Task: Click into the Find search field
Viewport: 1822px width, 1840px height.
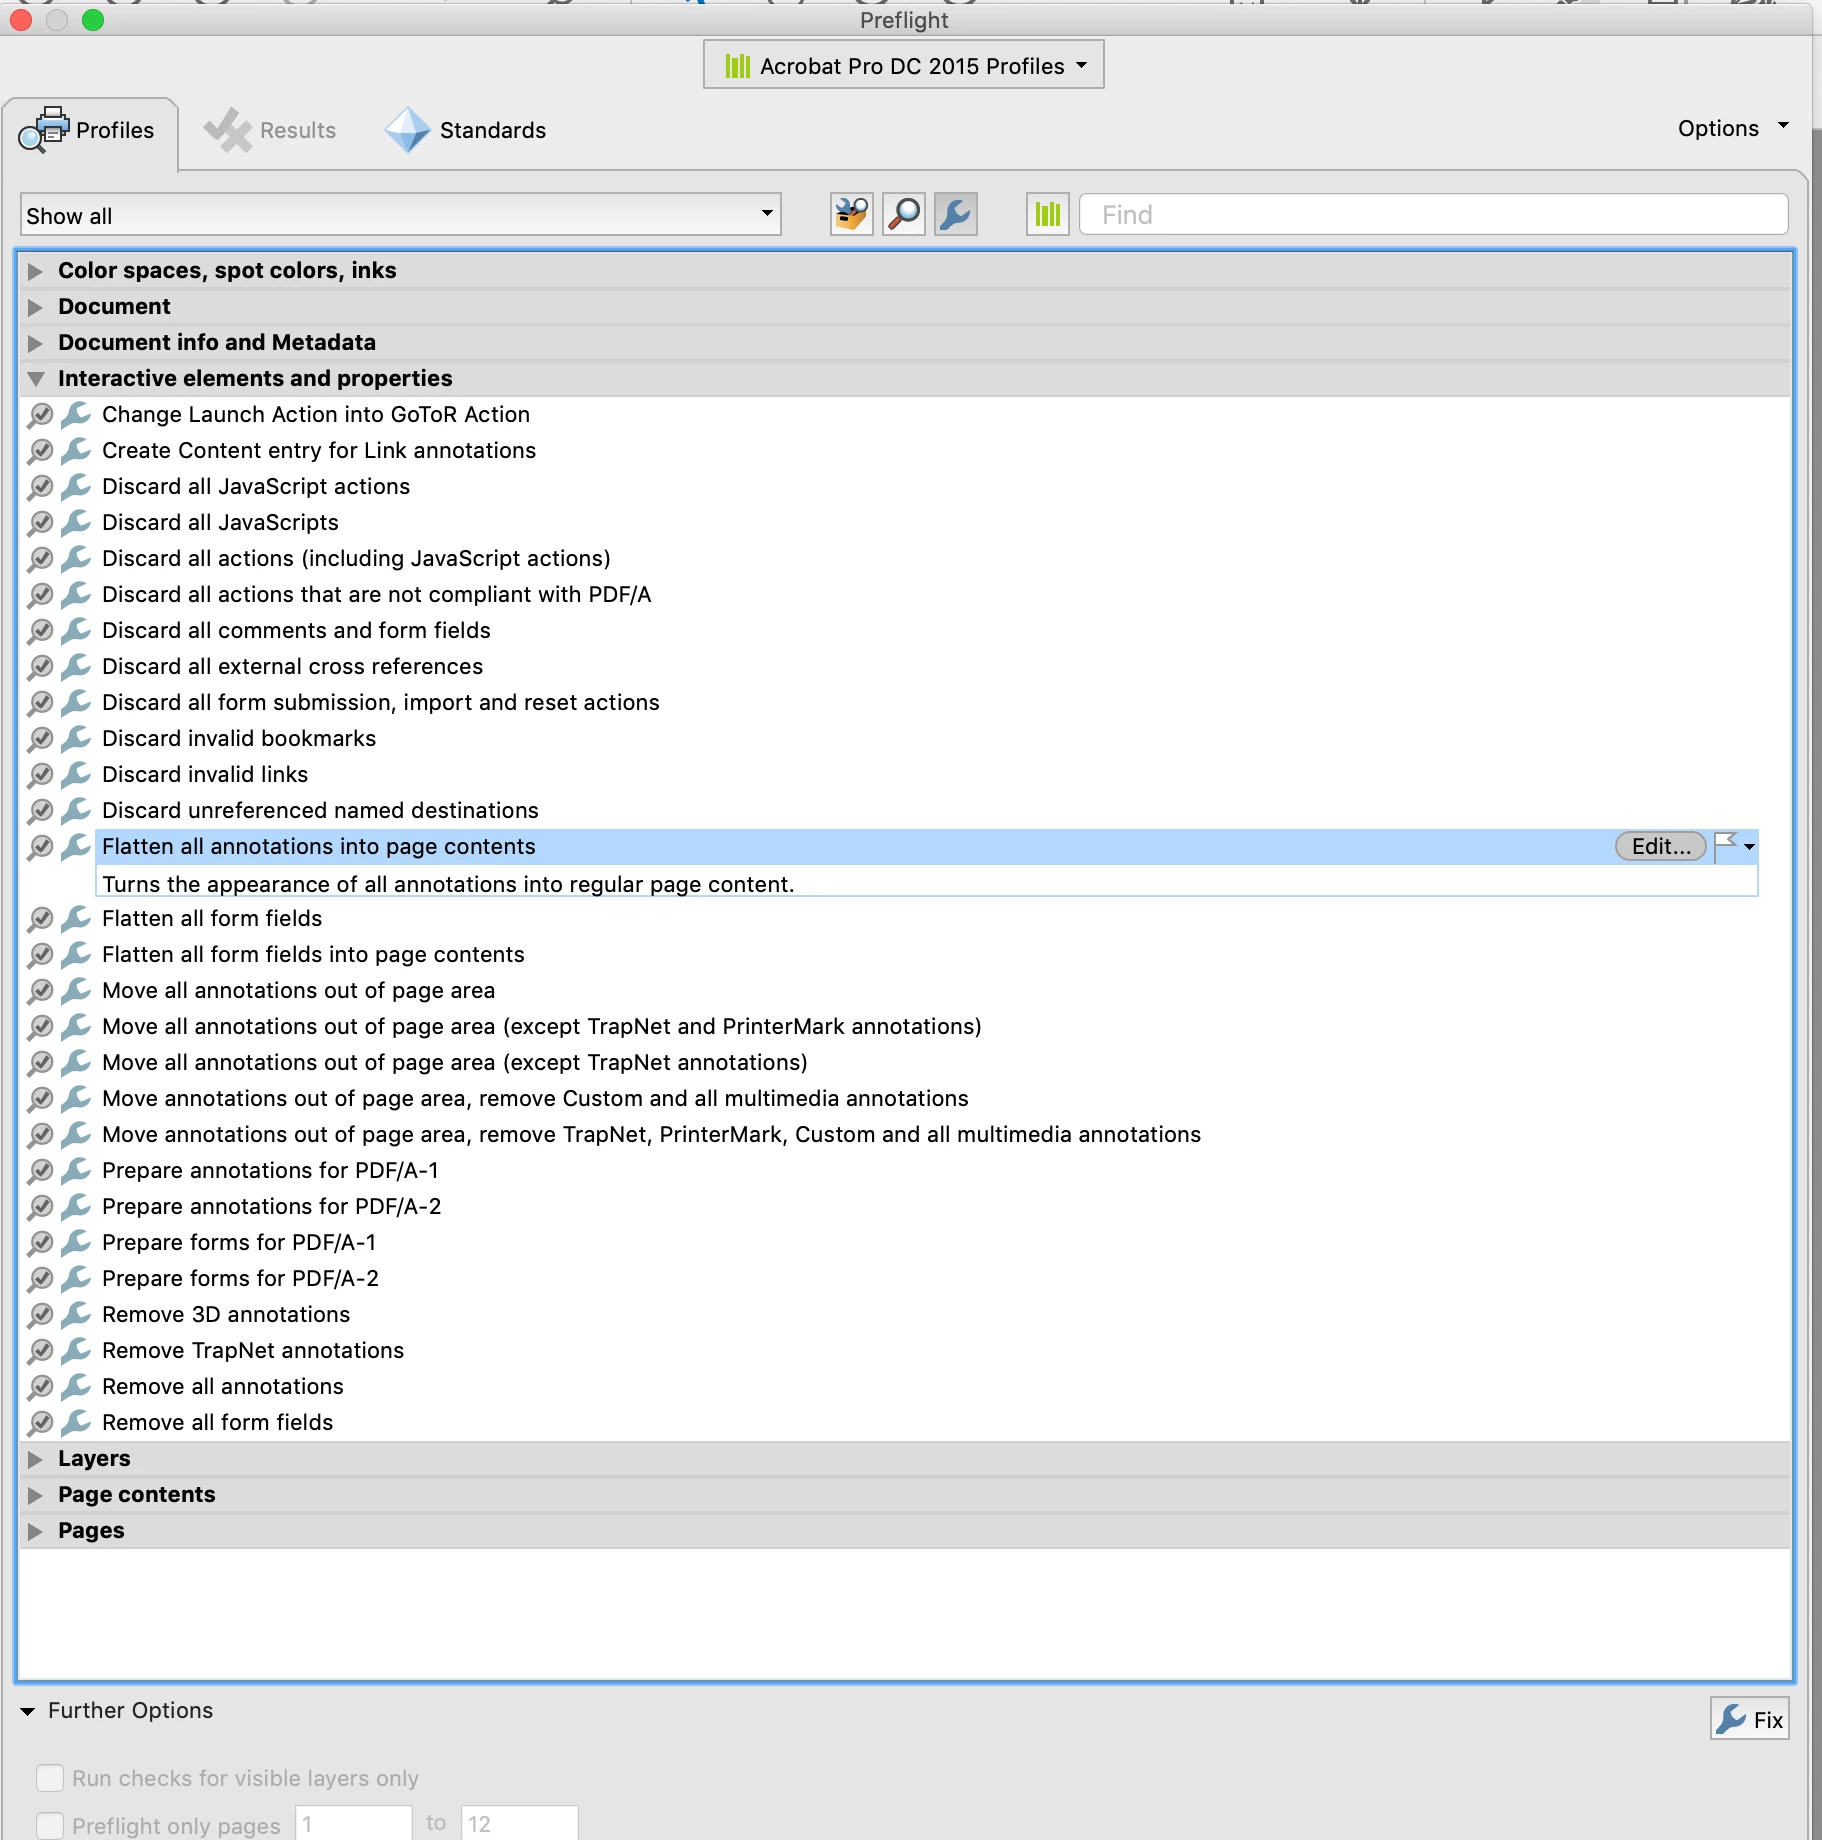Action: (x=1434, y=214)
